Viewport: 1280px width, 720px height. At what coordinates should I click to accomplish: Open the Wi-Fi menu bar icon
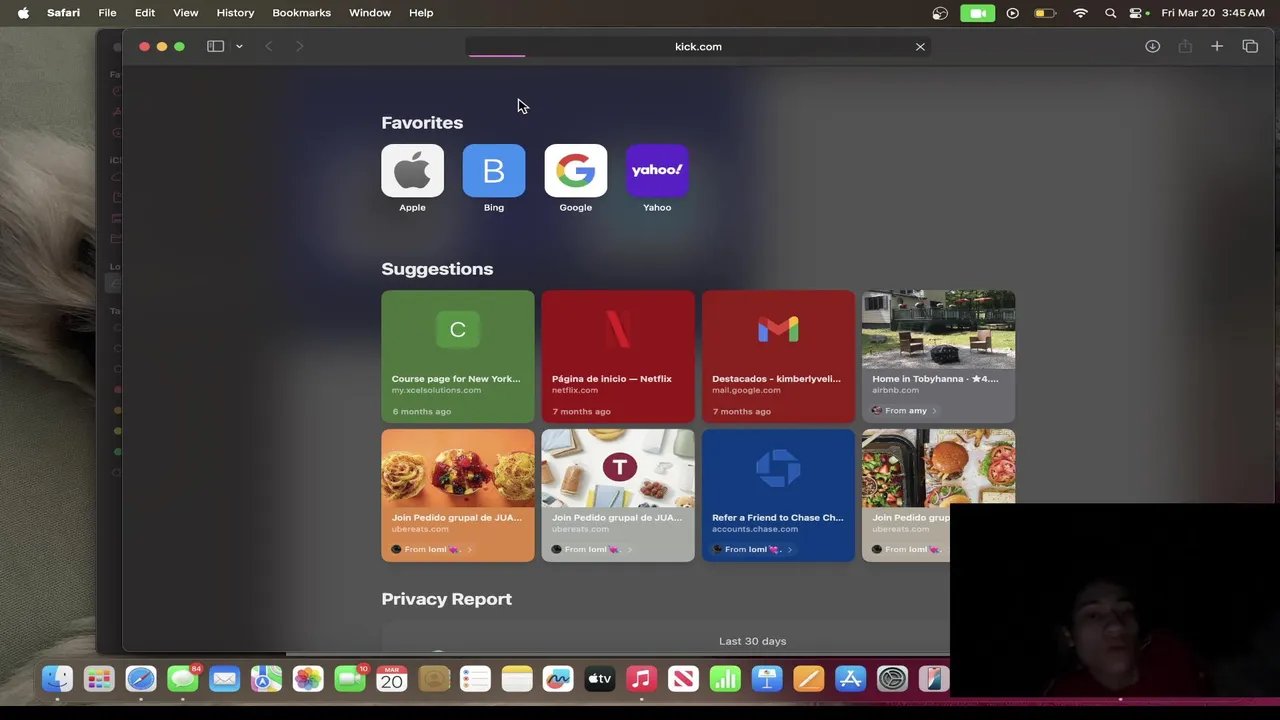coord(1080,13)
